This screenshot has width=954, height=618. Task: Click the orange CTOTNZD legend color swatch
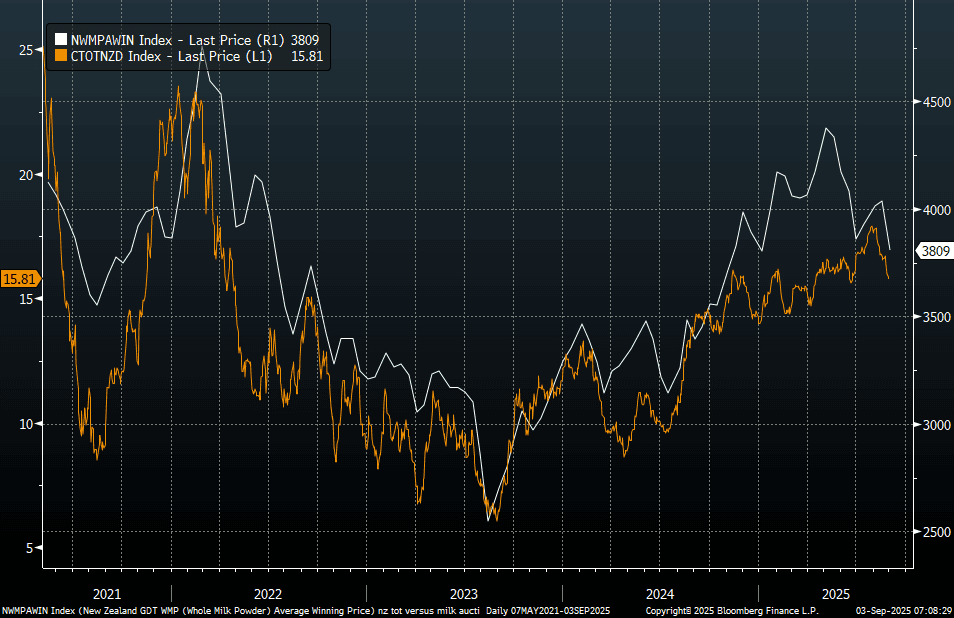tap(60, 56)
